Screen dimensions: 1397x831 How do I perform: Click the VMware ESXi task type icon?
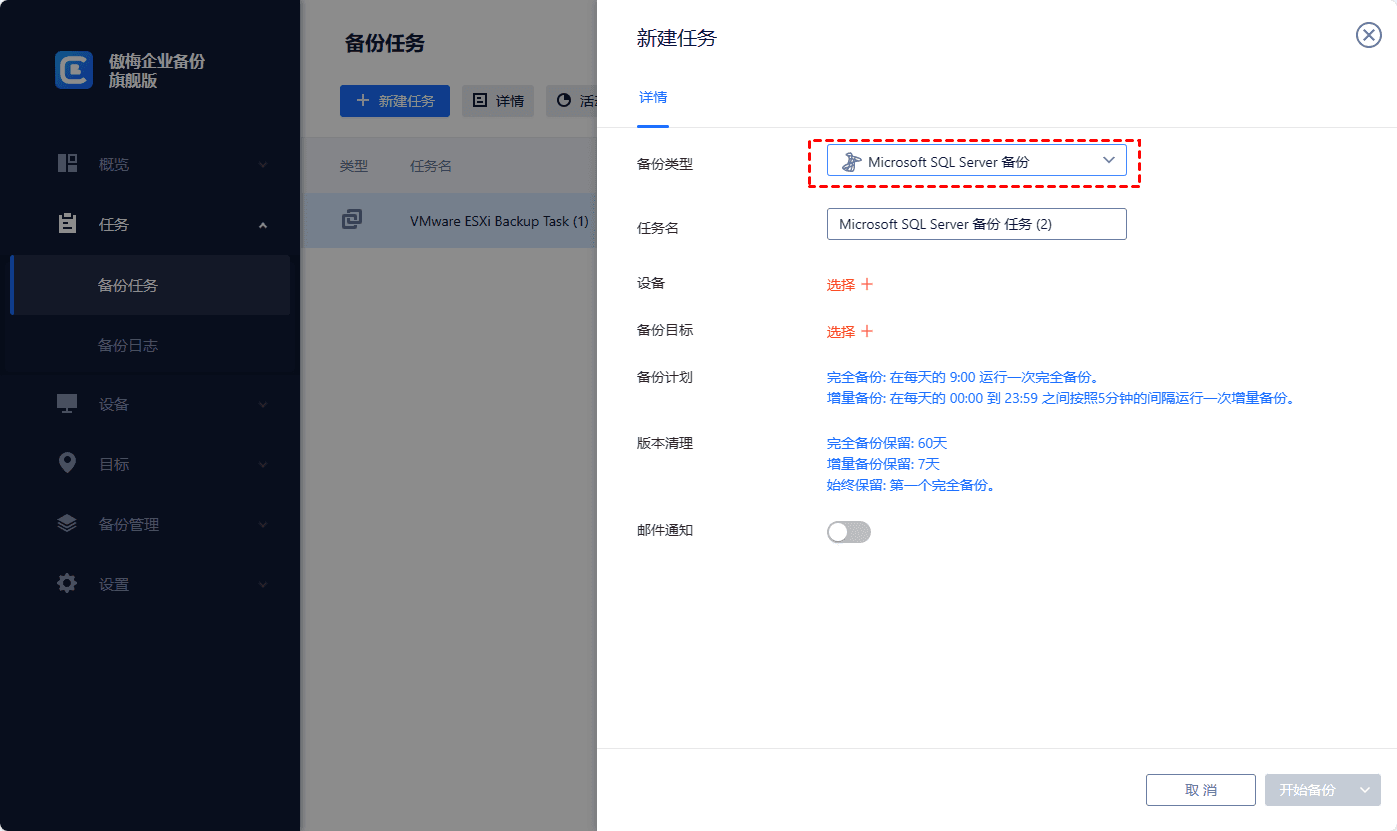tap(352, 220)
